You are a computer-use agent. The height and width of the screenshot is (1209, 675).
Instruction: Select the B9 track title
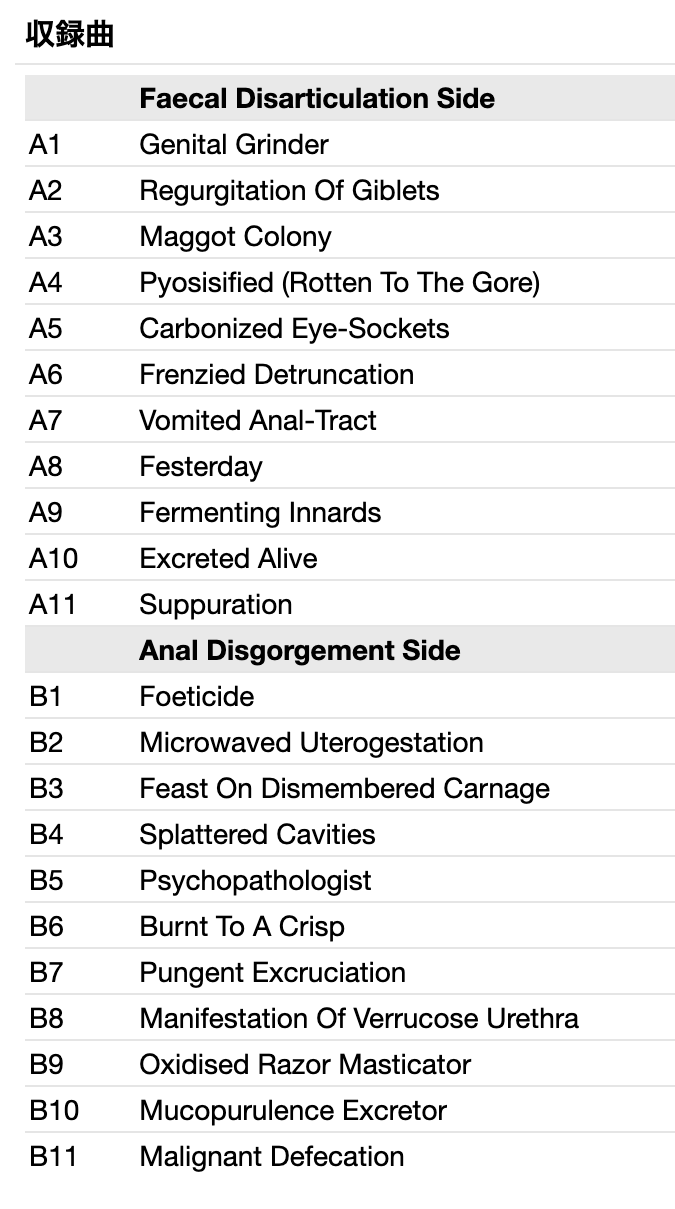[x=305, y=1064]
